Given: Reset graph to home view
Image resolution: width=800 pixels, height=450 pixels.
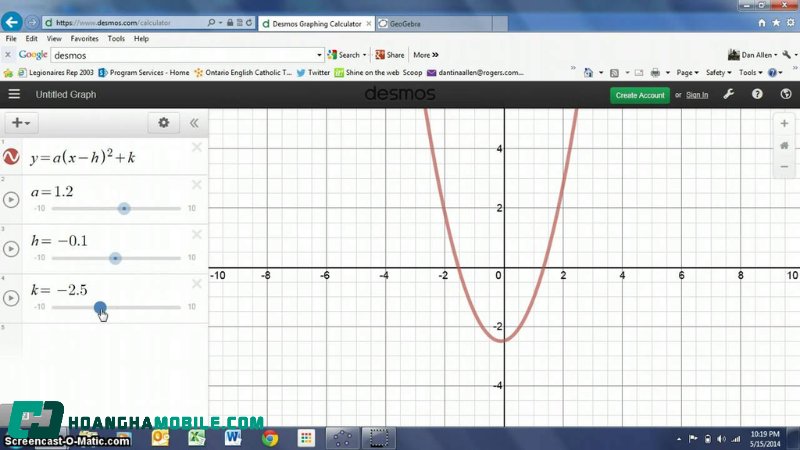Looking at the screenshot, I should pyautogui.click(x=784, y=145).
